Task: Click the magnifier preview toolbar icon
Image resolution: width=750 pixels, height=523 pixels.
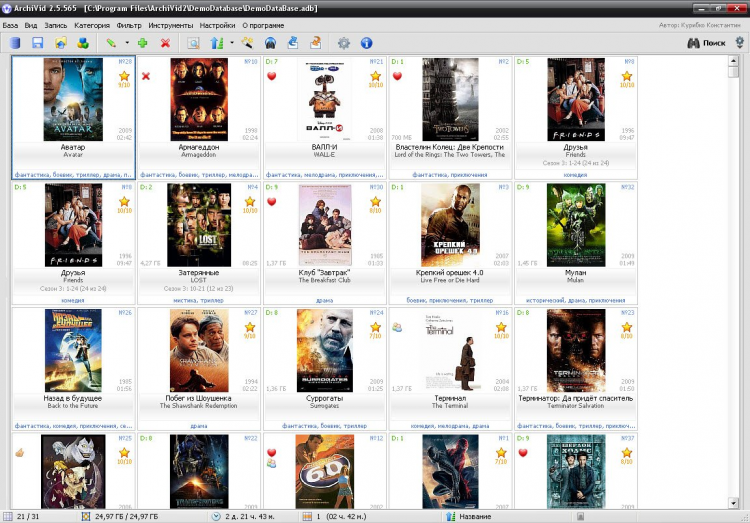Action: 193,43
